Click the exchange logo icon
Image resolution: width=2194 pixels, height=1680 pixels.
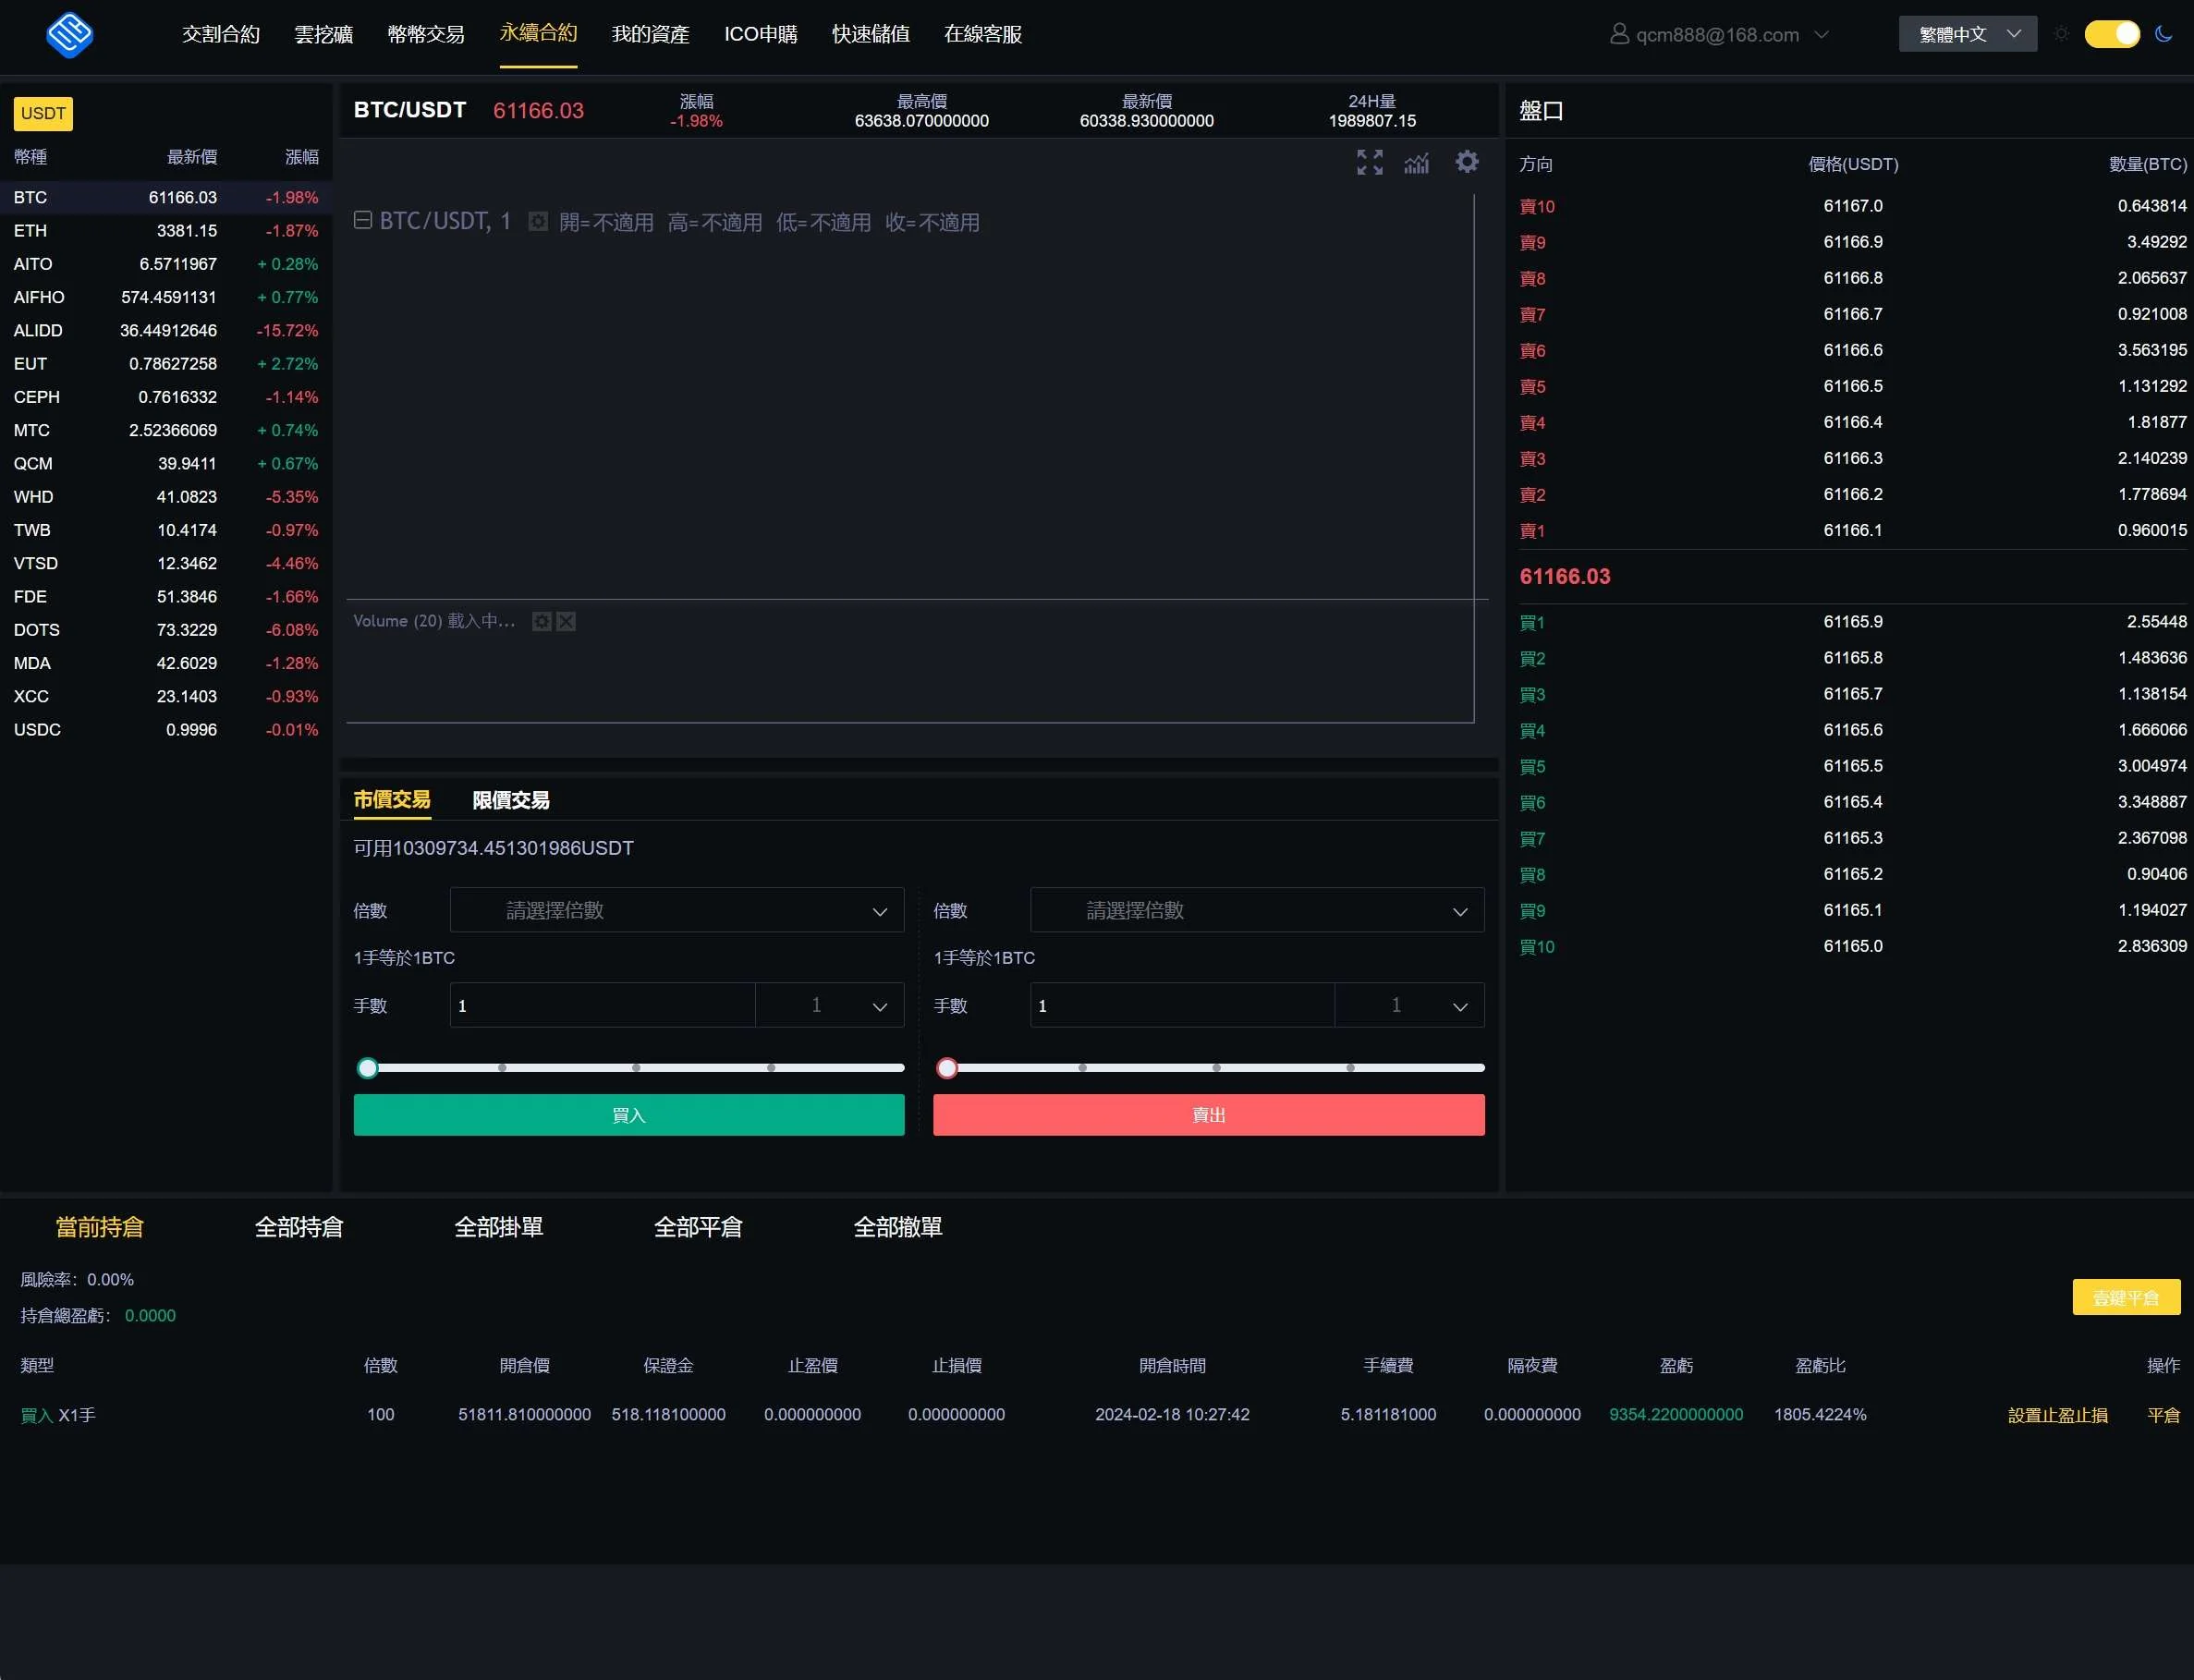[69, 35]
